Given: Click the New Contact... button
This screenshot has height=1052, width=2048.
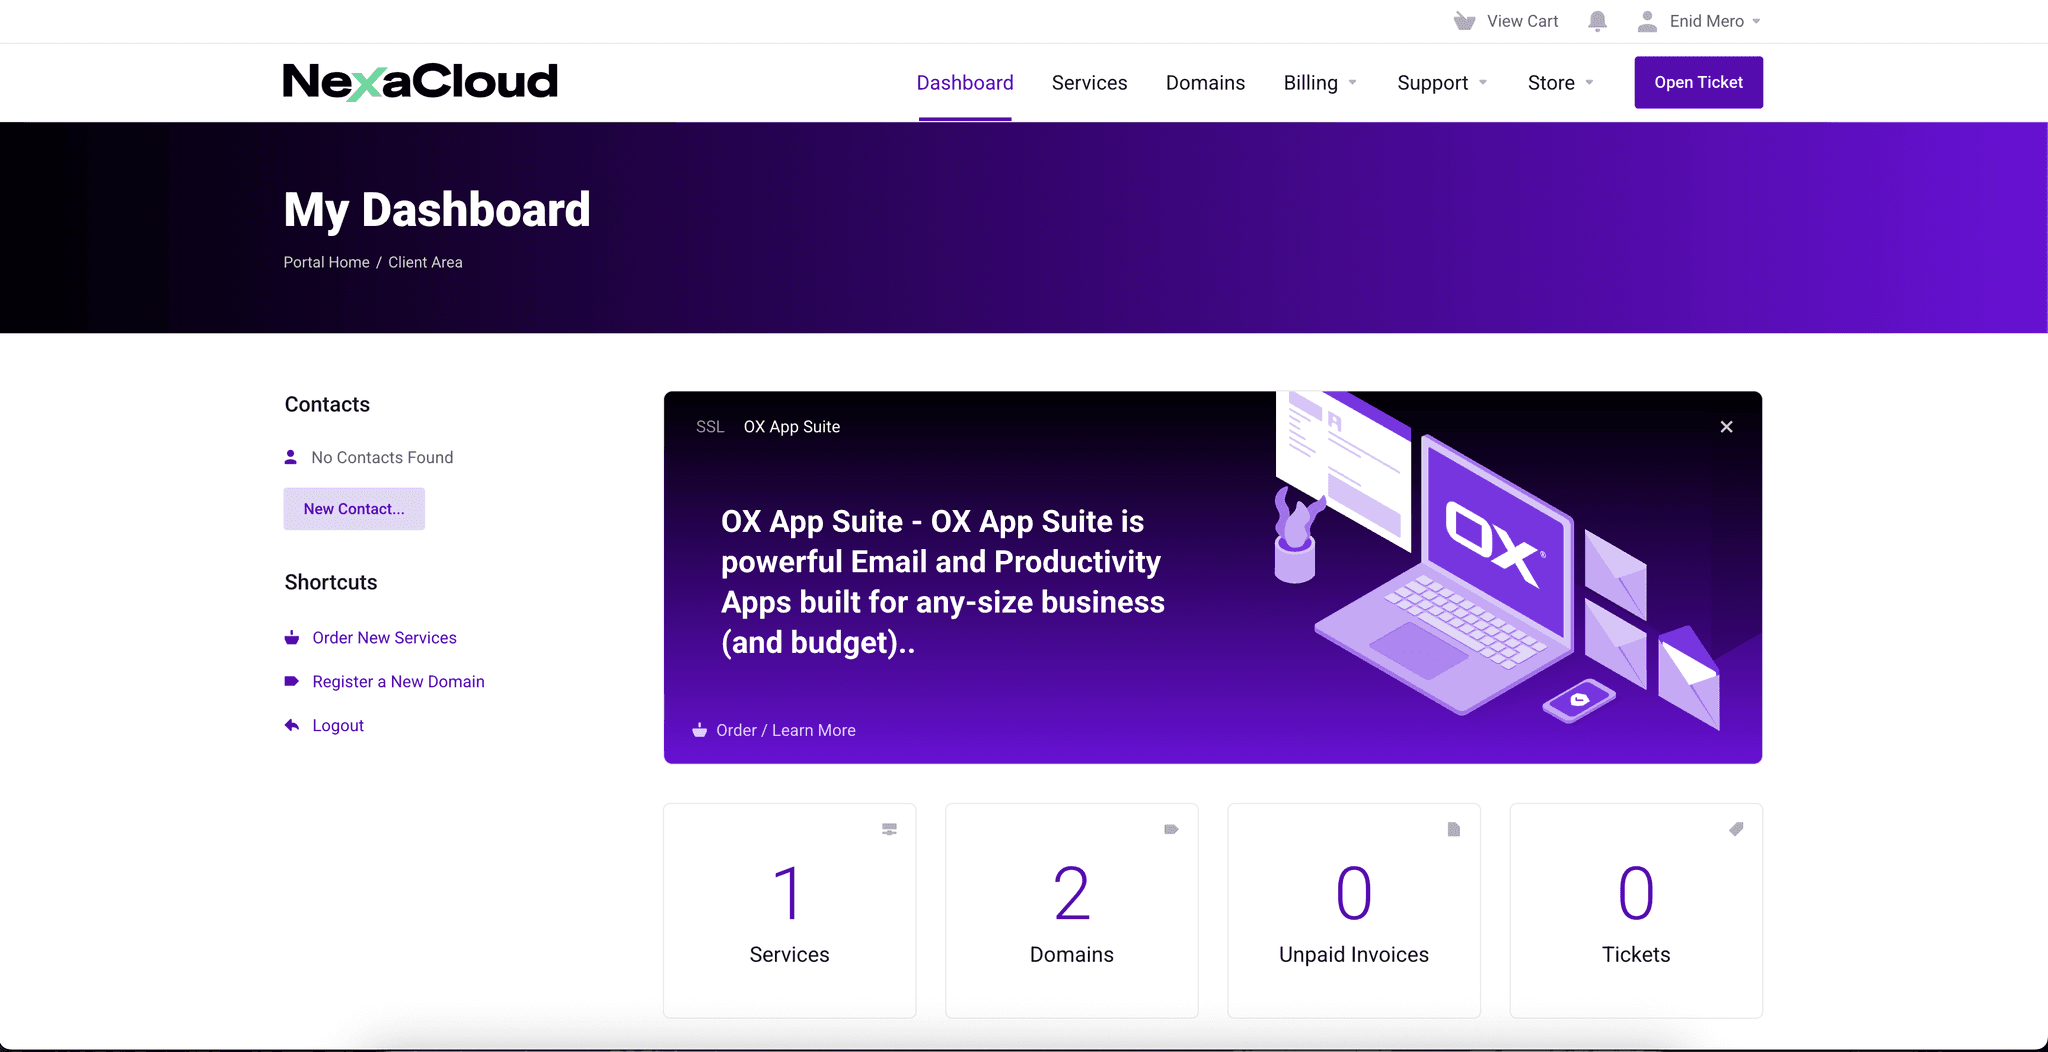Looking at the screenshot, I should pyautogui.click(x=354, y=509).
